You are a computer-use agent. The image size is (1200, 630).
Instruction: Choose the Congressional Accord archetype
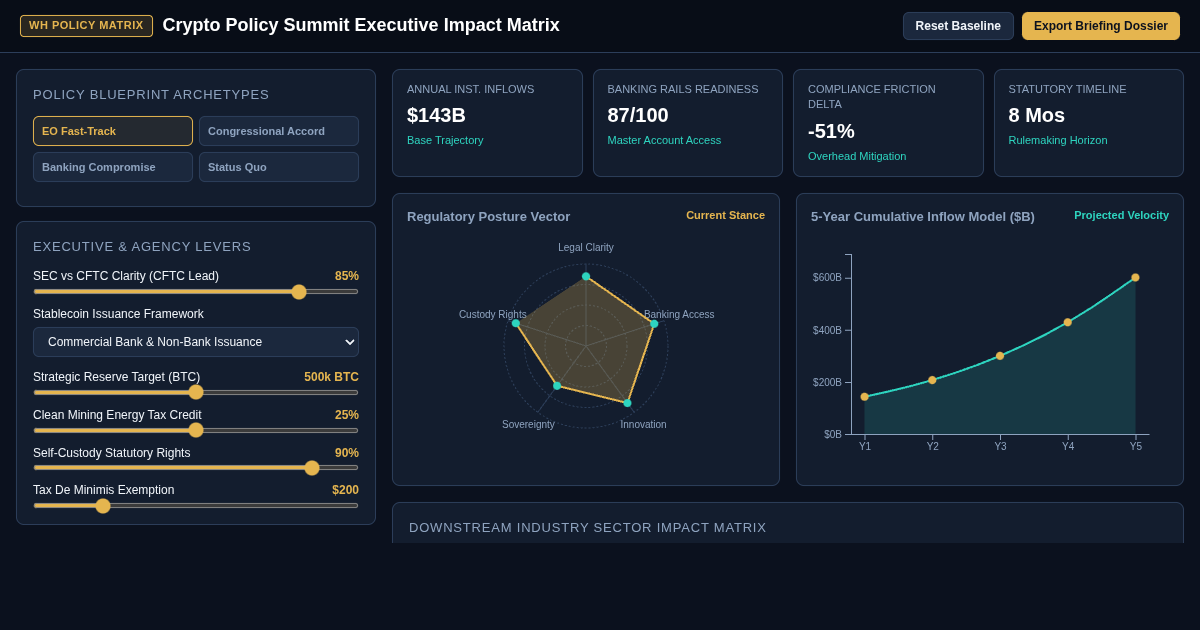click(279, 131)
